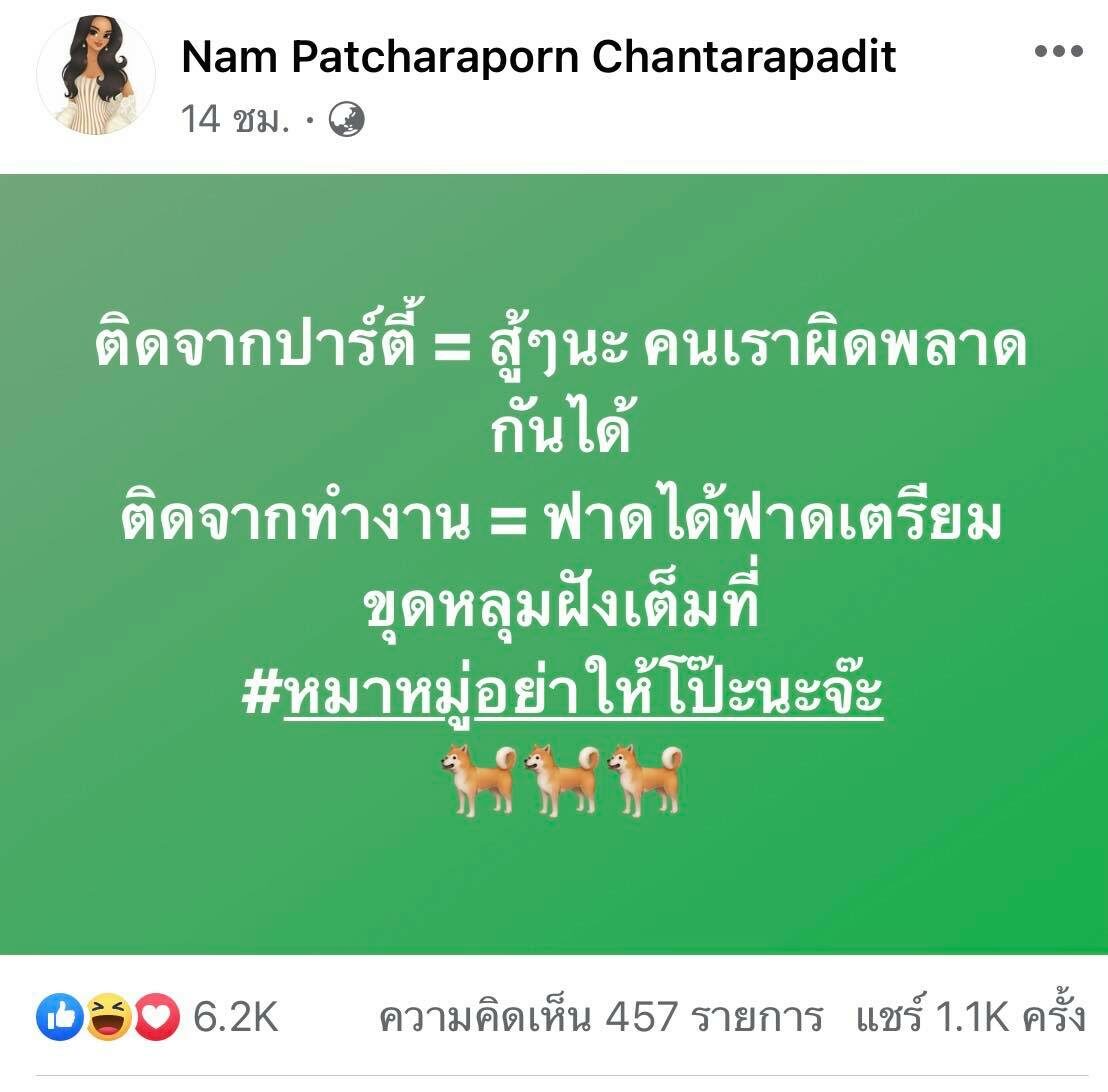Click the Like thumbs-up reaction icon

pyautogui.click(x=60, y=1016)
